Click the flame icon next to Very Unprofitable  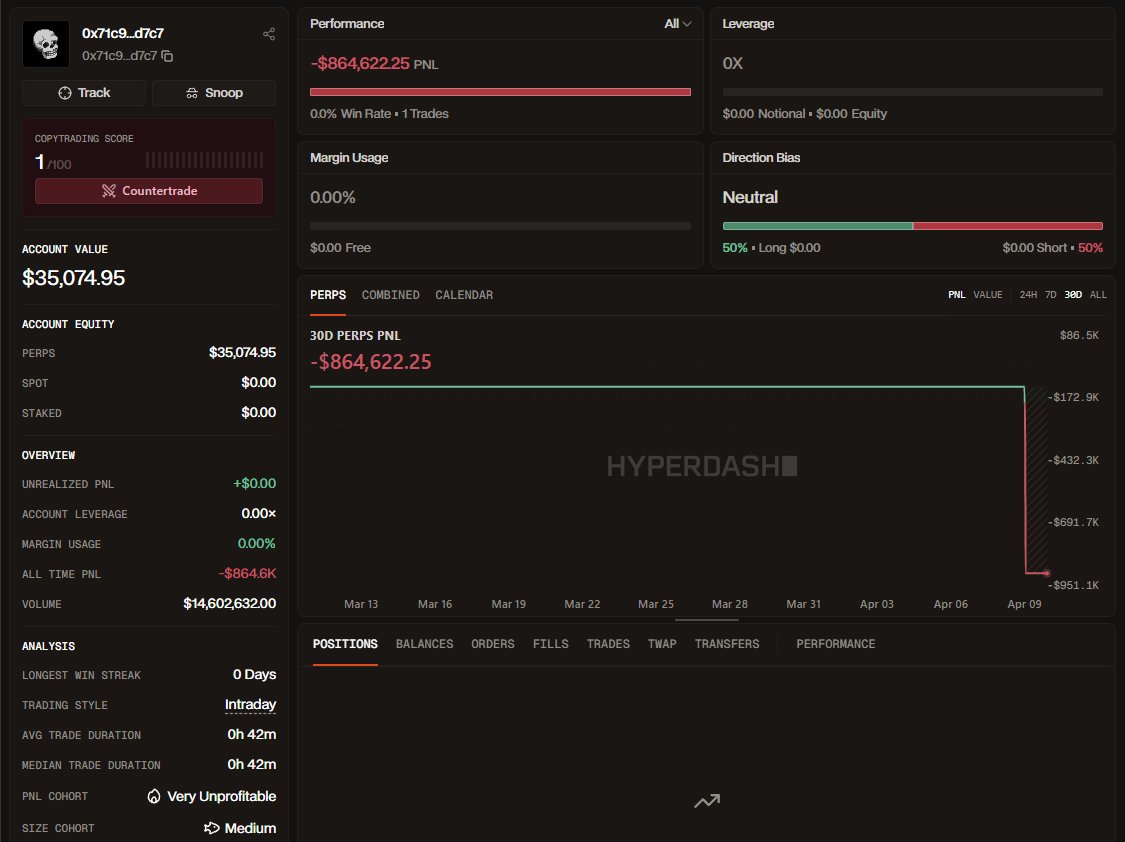pos(154,797)
